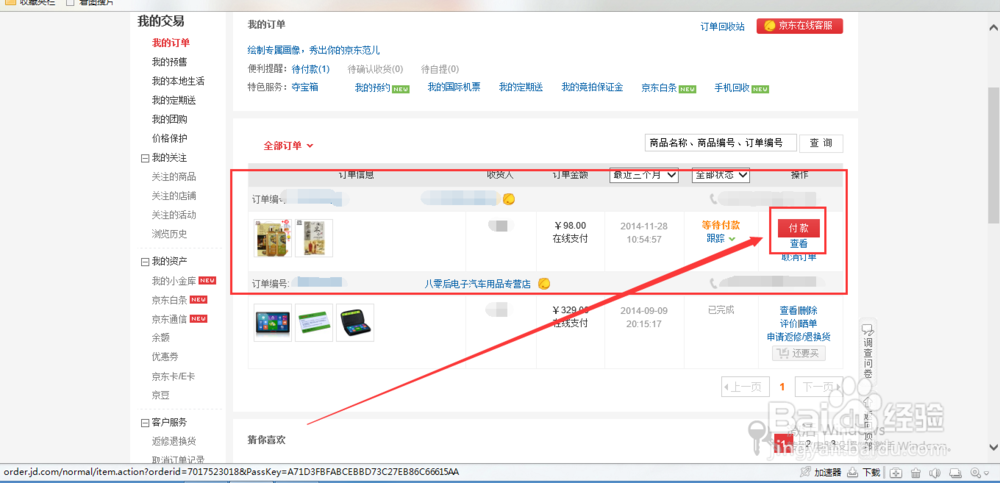Screen dimensions: 1000x483
Task: Open the black case product thumbnail
Action: click(355, 322)
